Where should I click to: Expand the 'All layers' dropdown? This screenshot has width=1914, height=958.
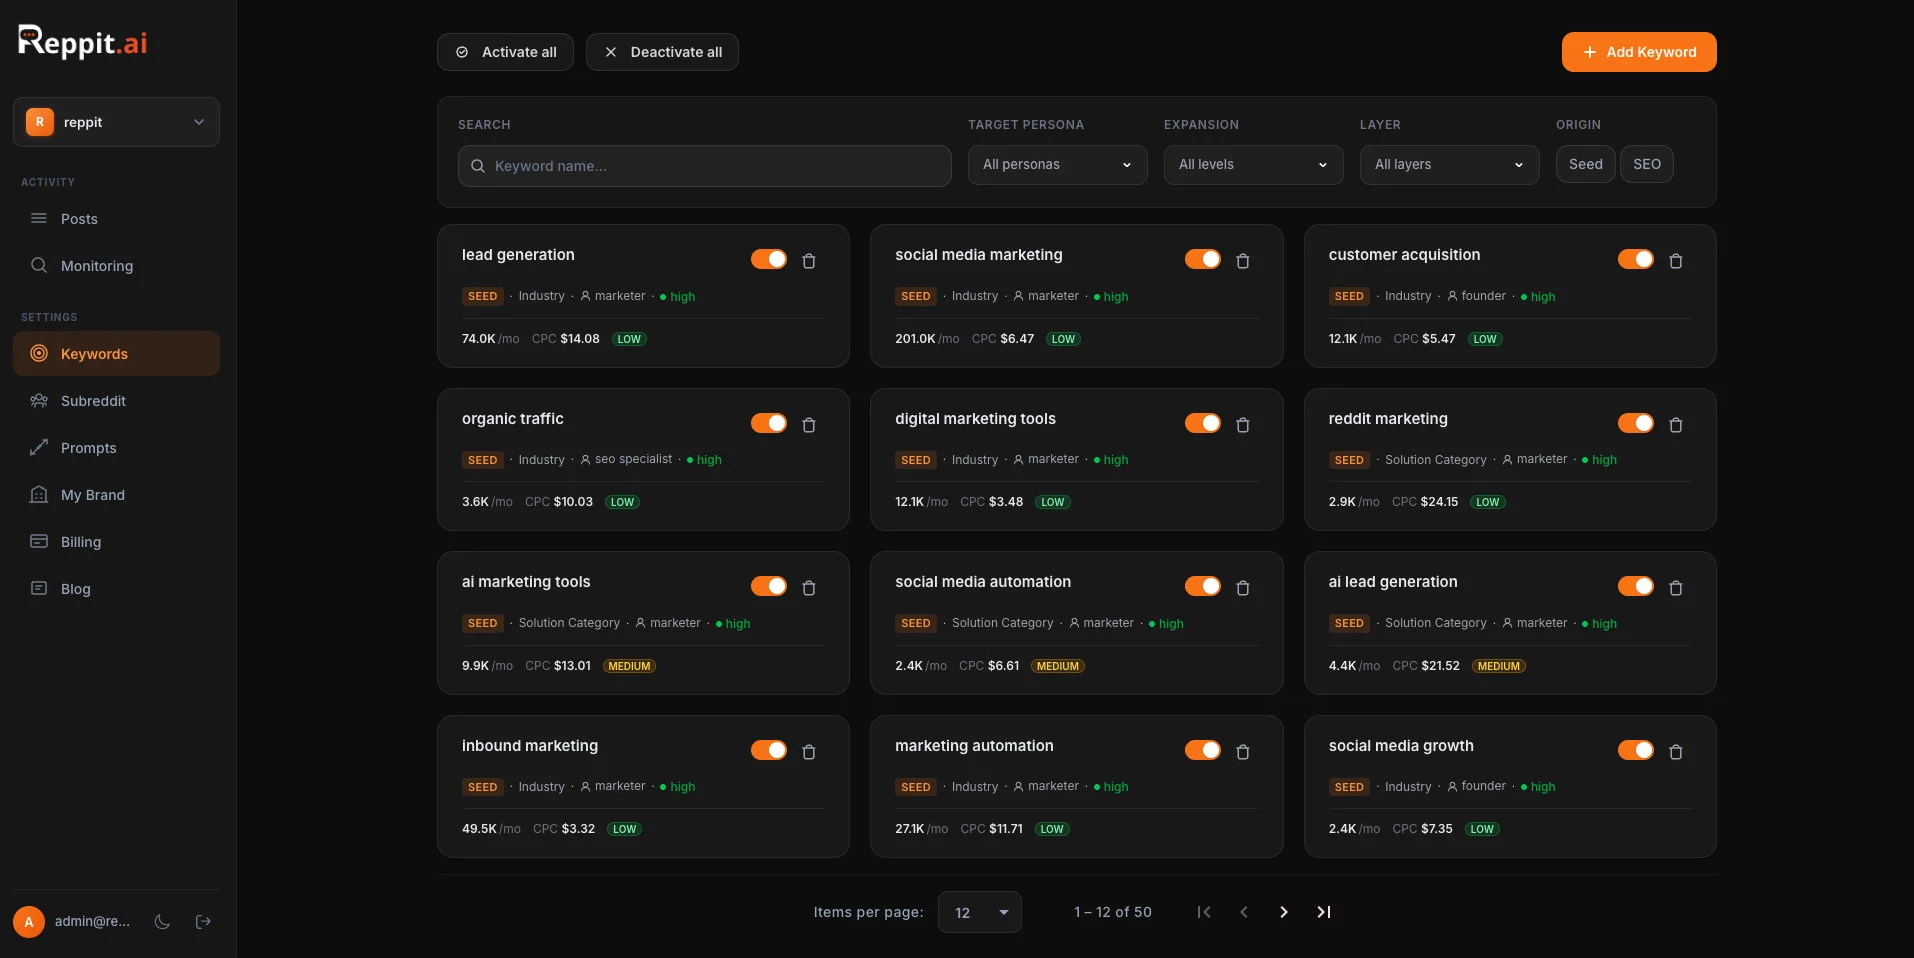coord(1449,164)
